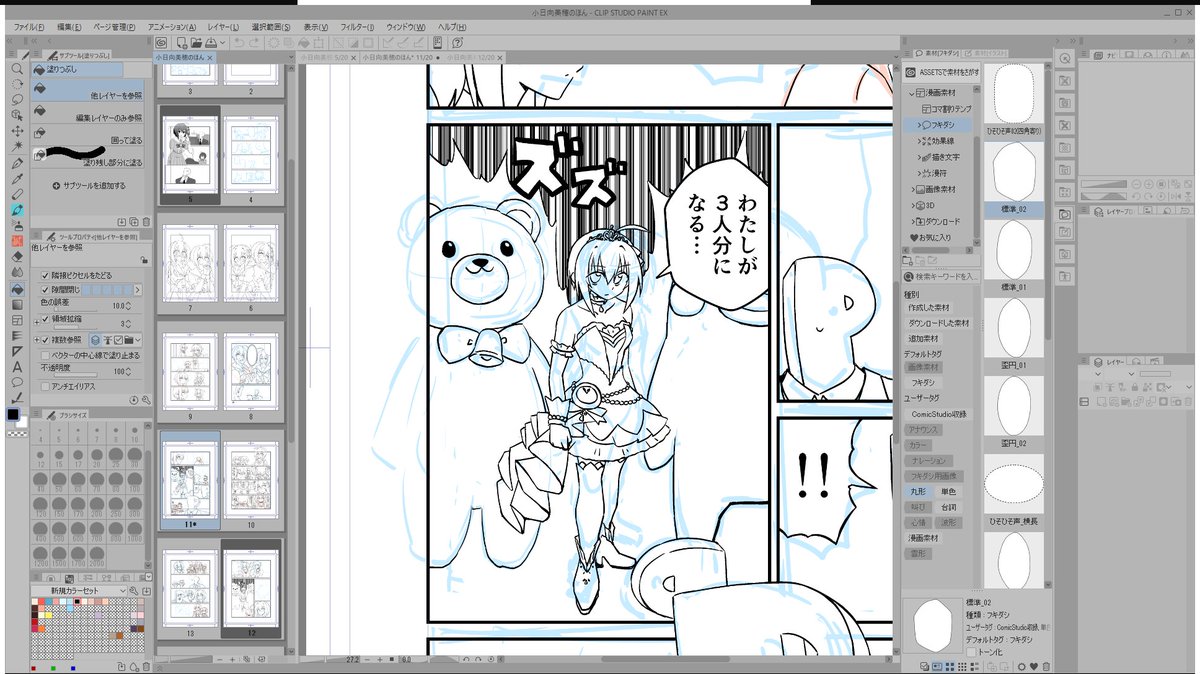Toggle トーン化 checkbox
Screen dimensions: 1200x674
[971, 651]
